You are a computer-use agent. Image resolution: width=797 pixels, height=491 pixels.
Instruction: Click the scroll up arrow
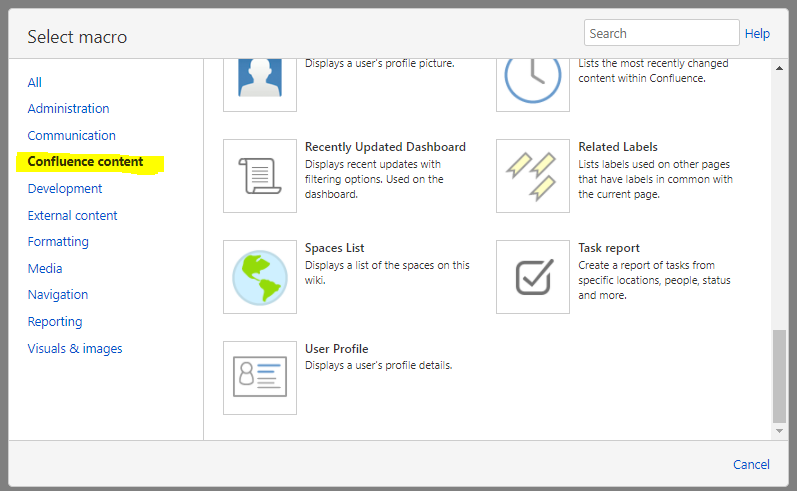point(779,68)
